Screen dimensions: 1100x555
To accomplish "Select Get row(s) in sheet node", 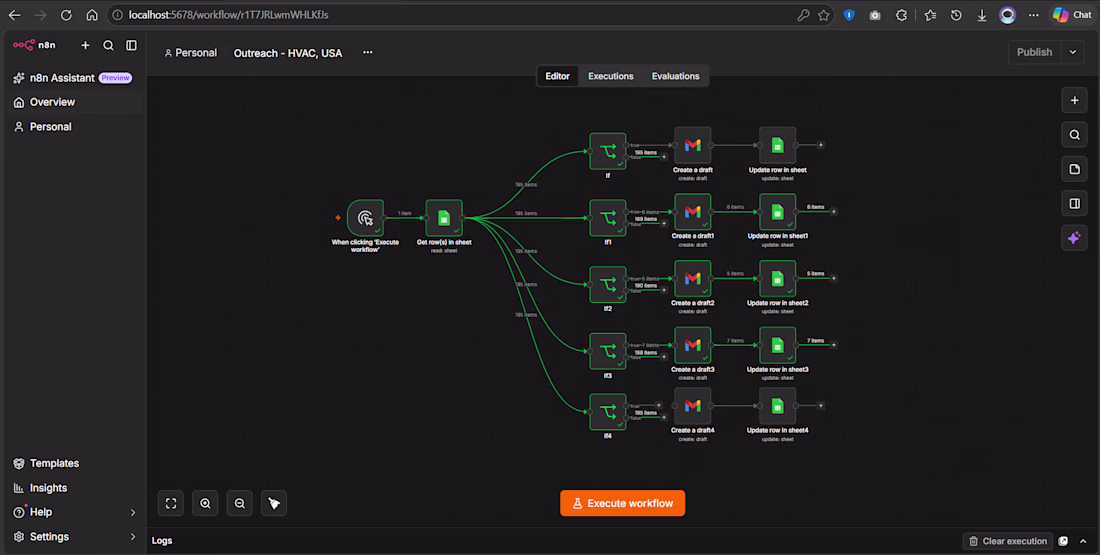I will (444, 218).
